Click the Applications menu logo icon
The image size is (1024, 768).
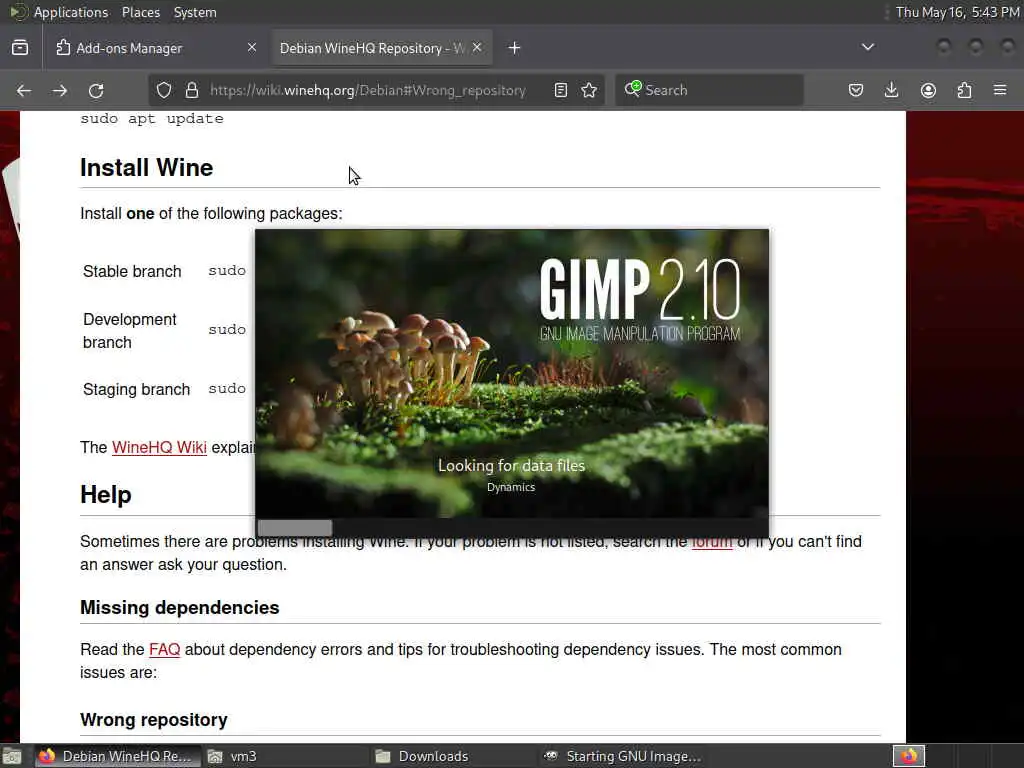18,12
